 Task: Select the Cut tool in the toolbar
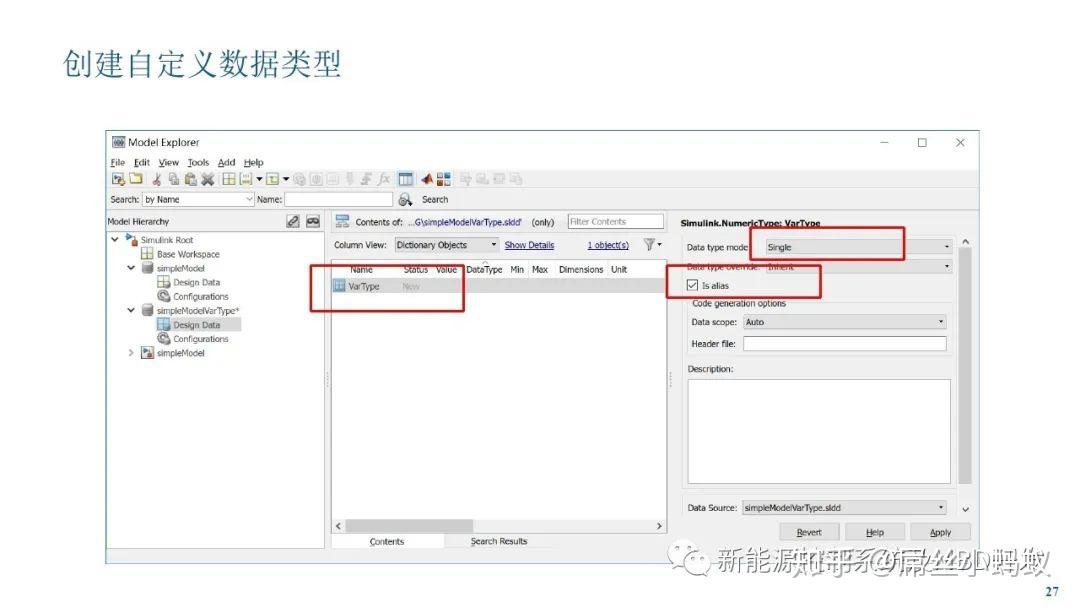[x=157, y=179]
